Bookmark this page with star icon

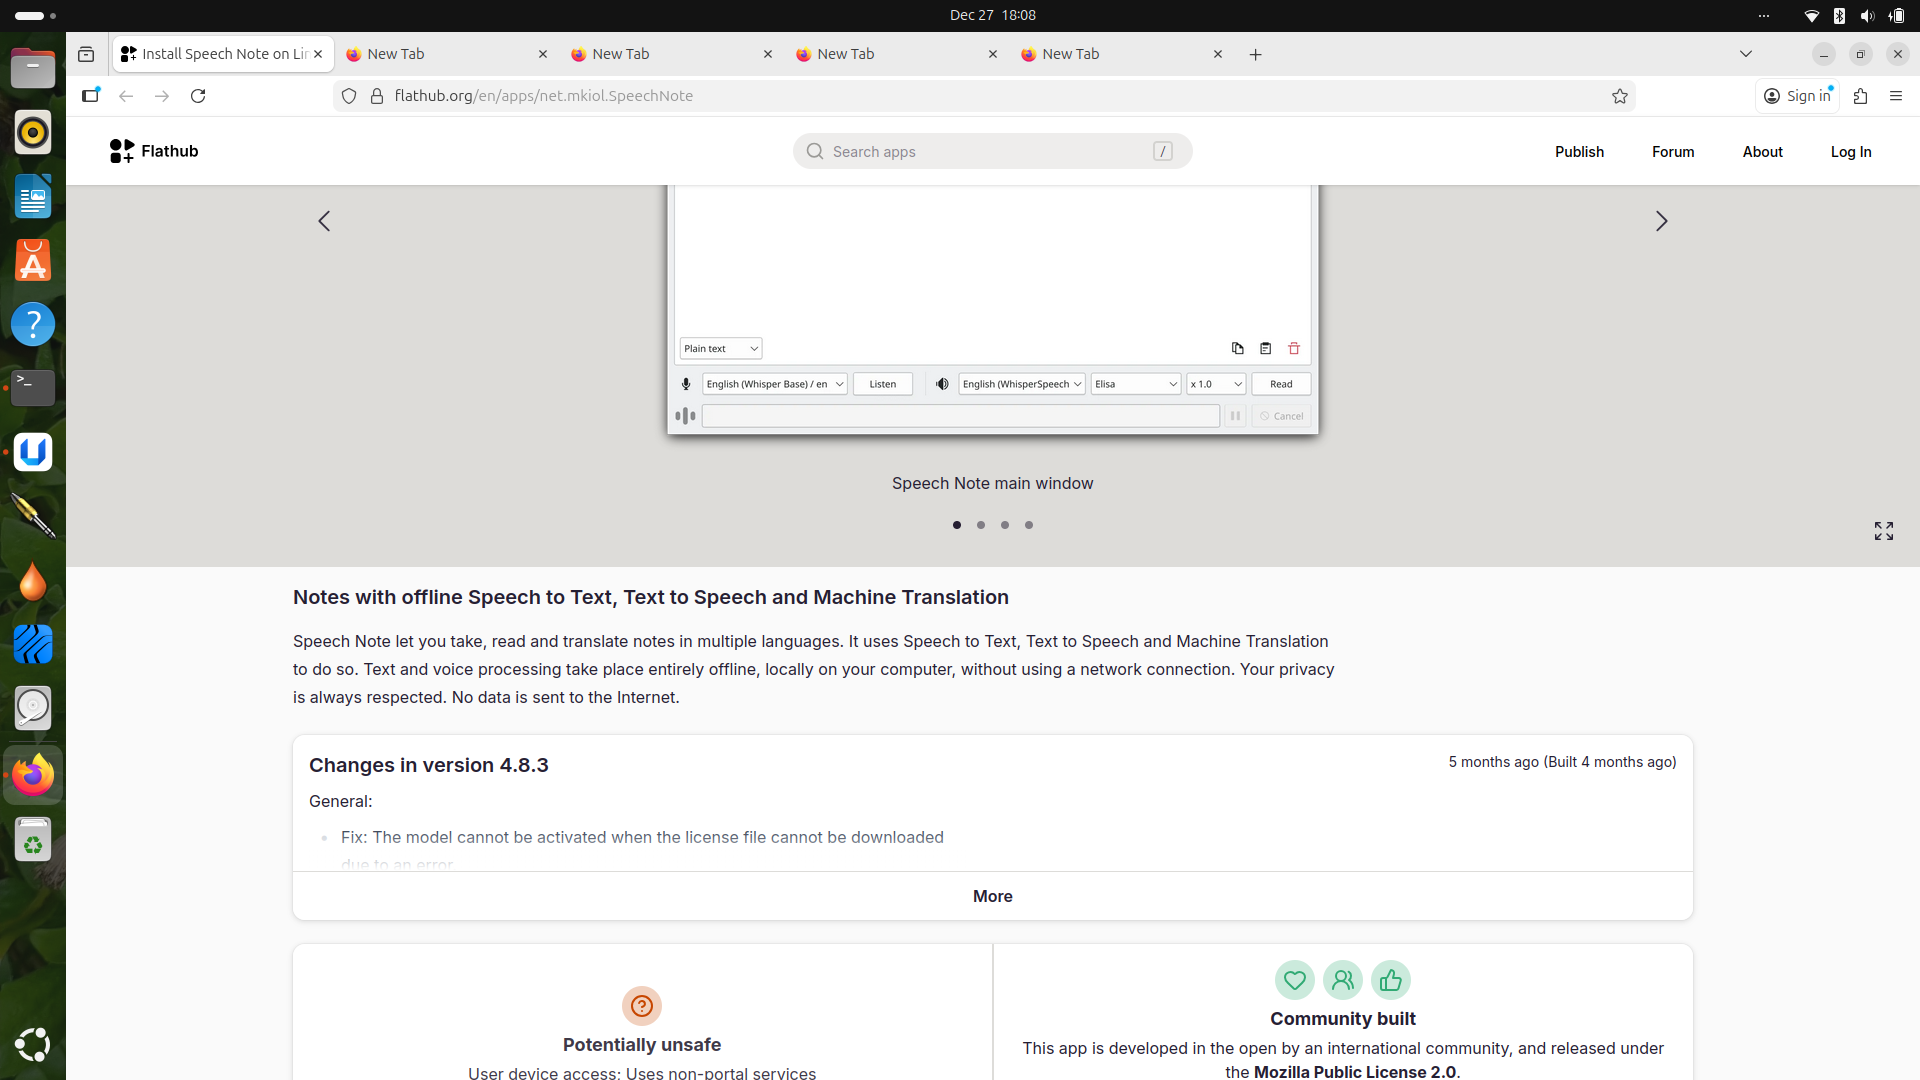click(x=1619, y=96)
